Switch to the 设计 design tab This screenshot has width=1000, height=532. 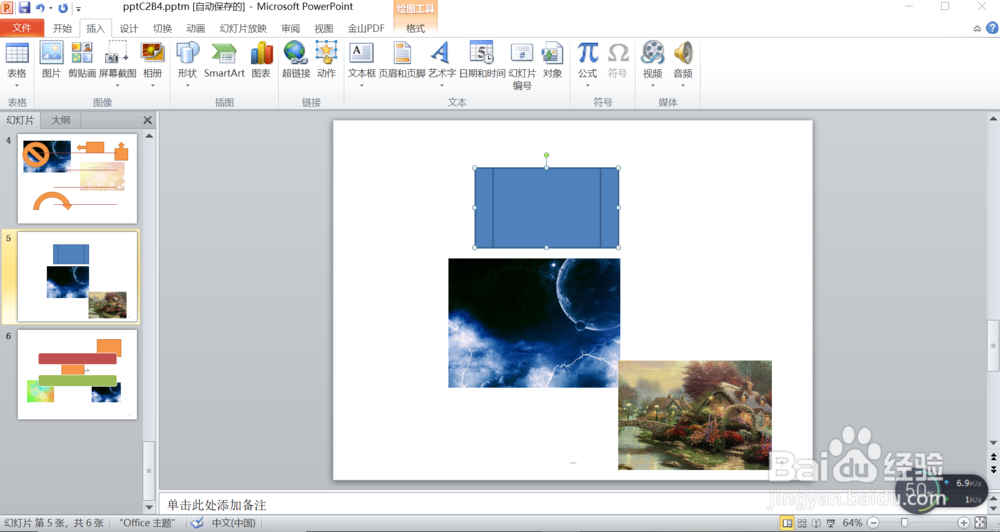(x=129, y=28)
